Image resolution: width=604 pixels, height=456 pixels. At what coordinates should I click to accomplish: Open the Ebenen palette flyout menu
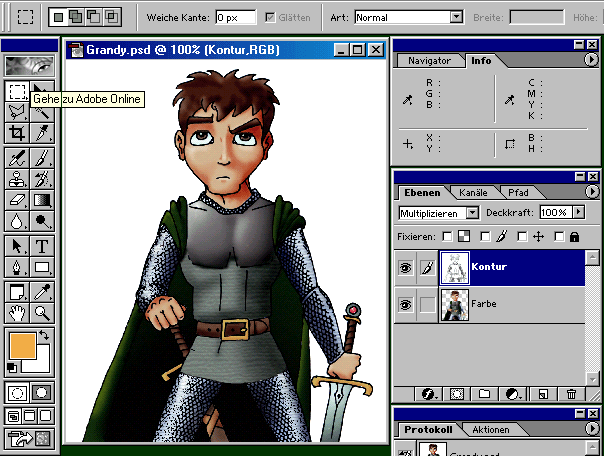[x=592, y=191]
